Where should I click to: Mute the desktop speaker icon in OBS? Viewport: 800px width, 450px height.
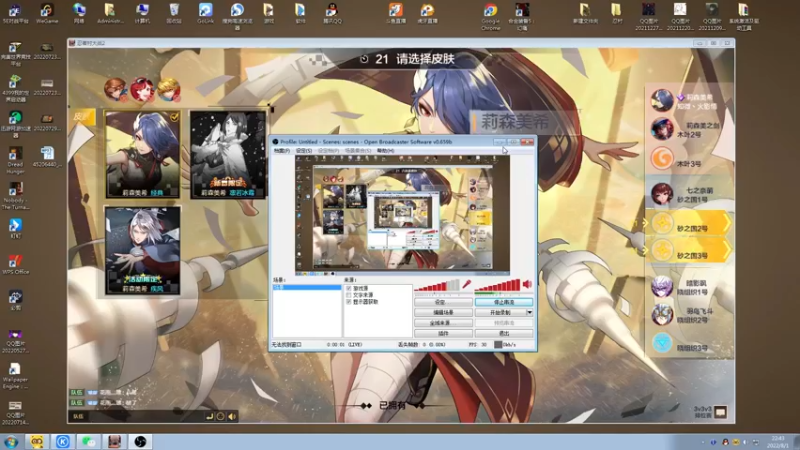tap(528, 284)
